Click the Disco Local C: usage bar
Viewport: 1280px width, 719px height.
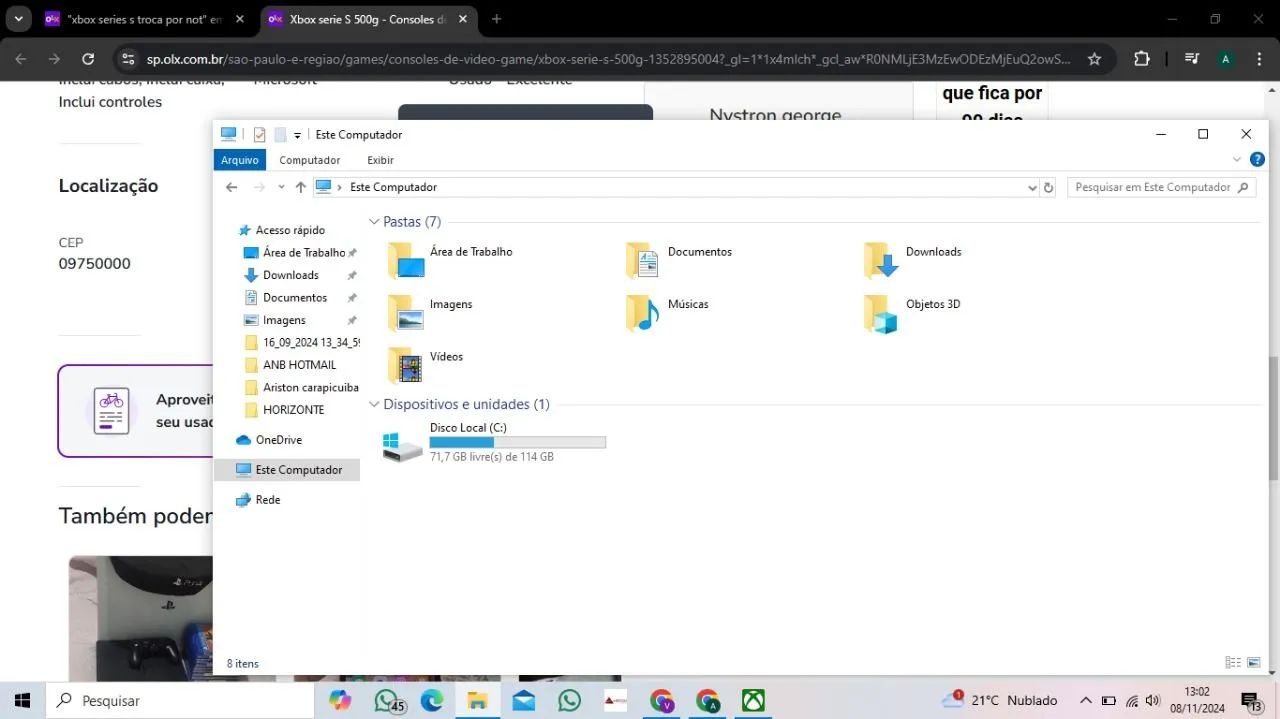point(517,441)
